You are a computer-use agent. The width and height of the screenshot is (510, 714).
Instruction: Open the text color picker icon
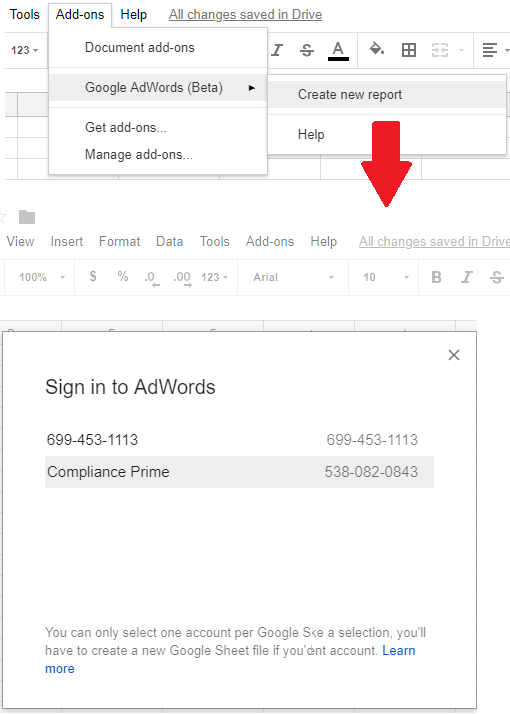click(x=338, y=50)
